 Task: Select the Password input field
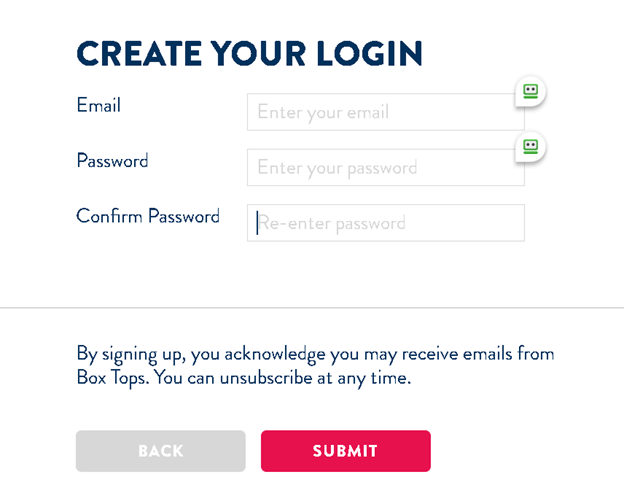(x=386, y=167)
